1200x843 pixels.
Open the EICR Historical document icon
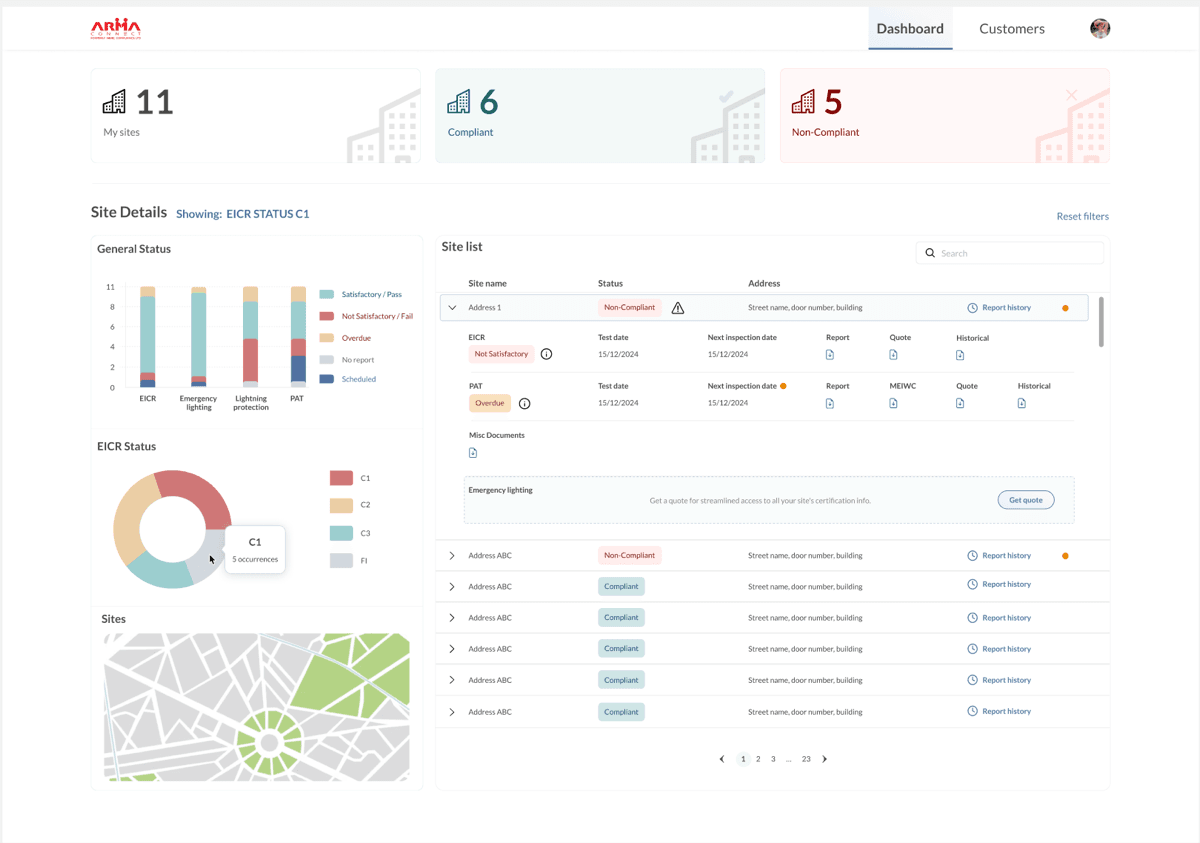960,355
